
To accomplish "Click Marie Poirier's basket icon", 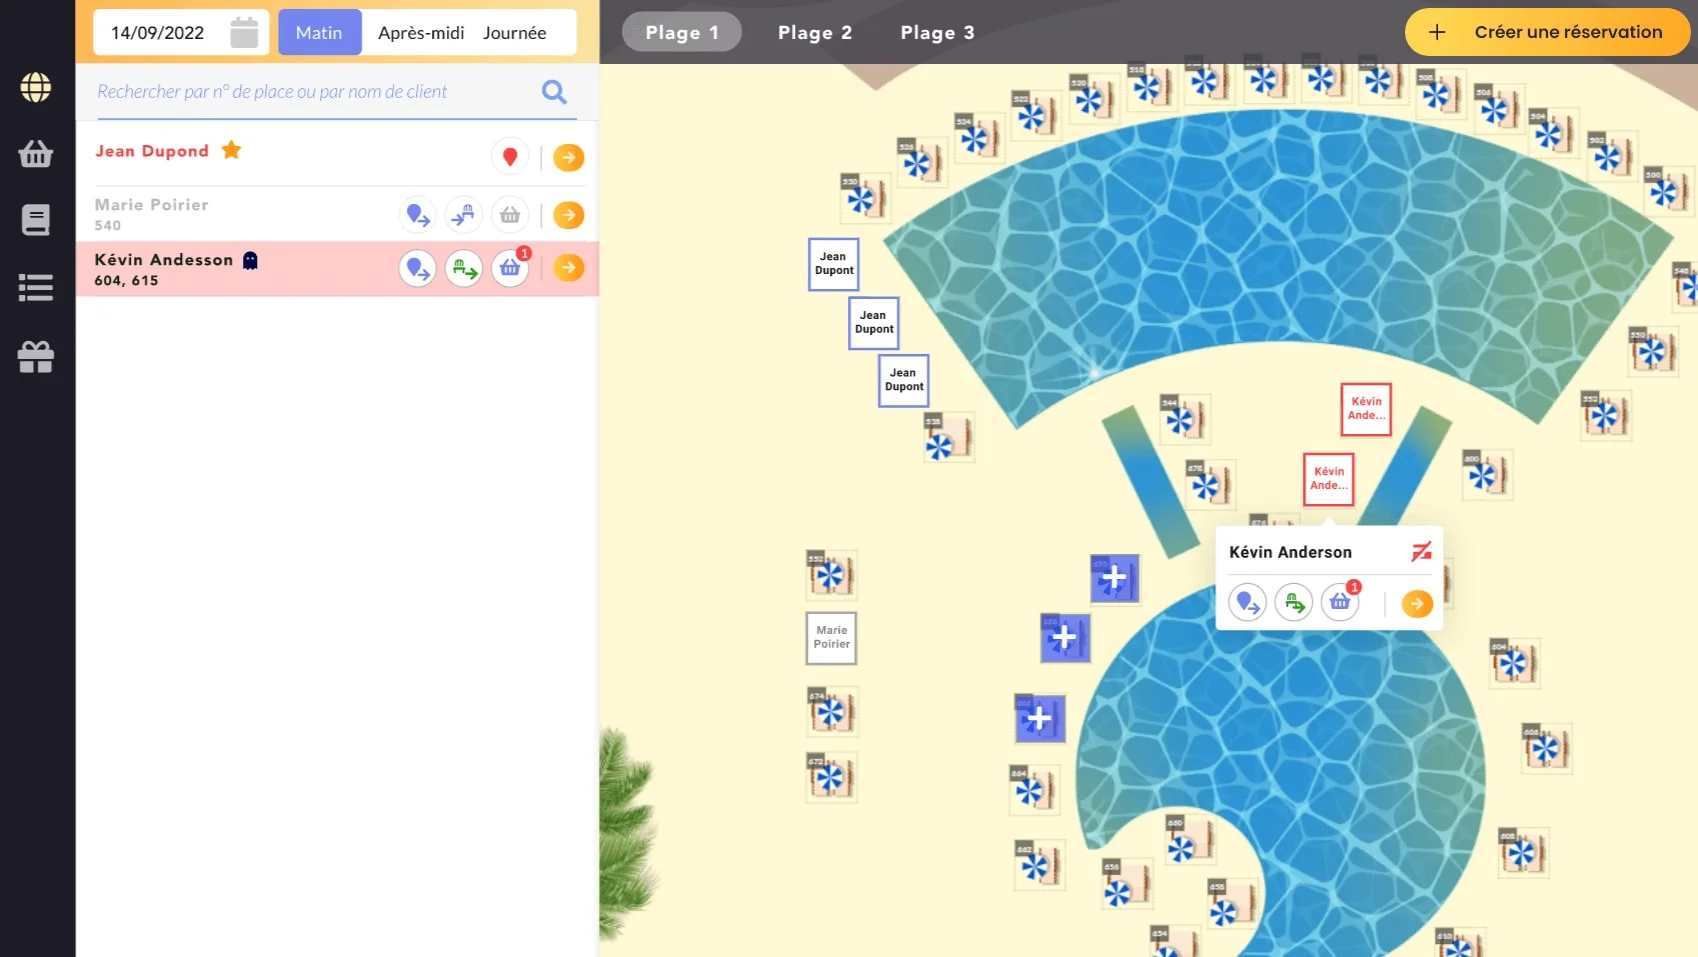I will tap(510, 215).
